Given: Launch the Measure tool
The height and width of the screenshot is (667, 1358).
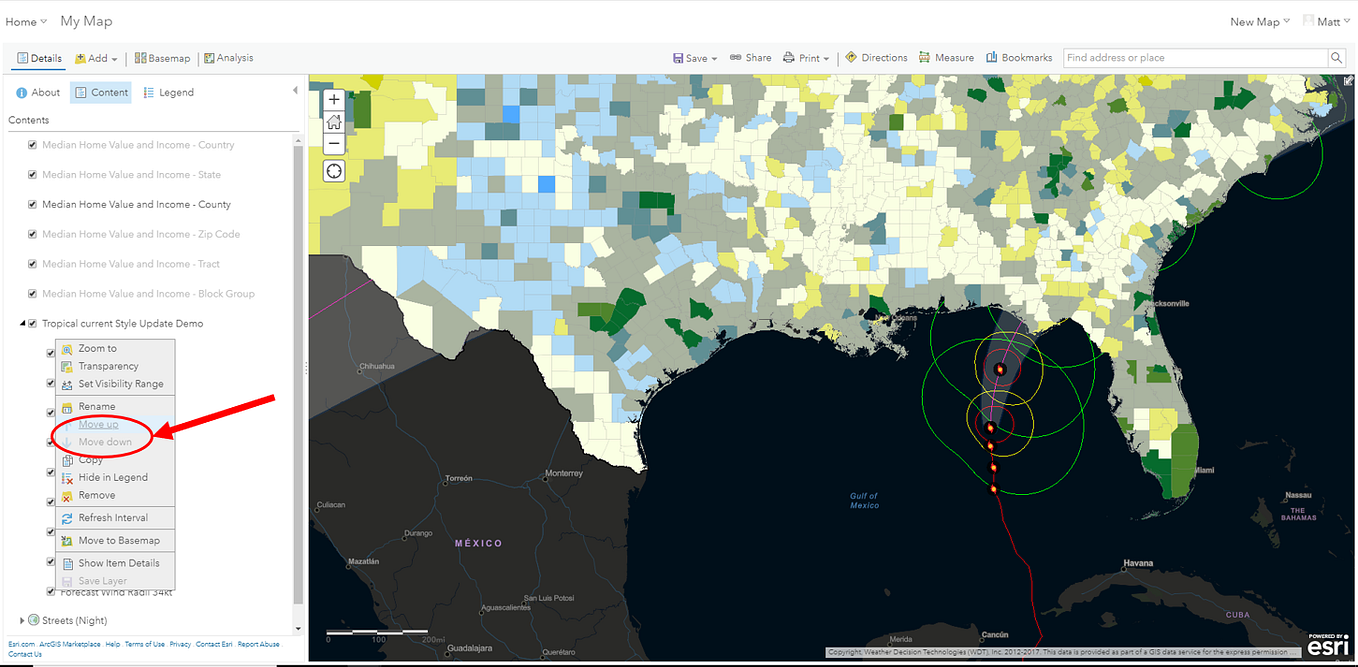Looking at the screenshot, I should [946, 57].
